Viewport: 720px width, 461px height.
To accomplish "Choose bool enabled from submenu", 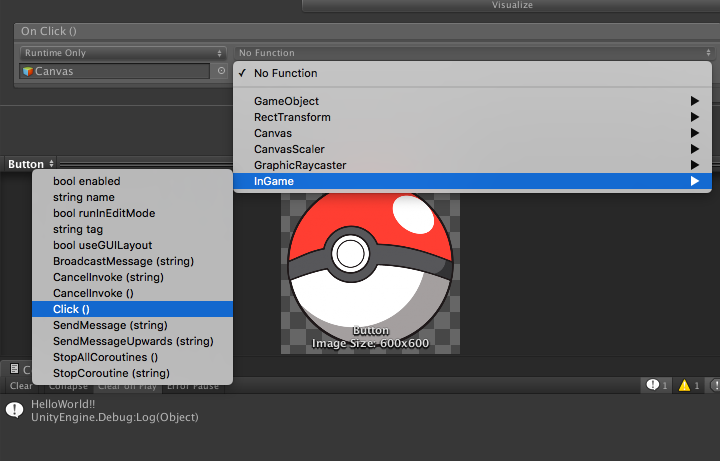I will pos(132,181).
